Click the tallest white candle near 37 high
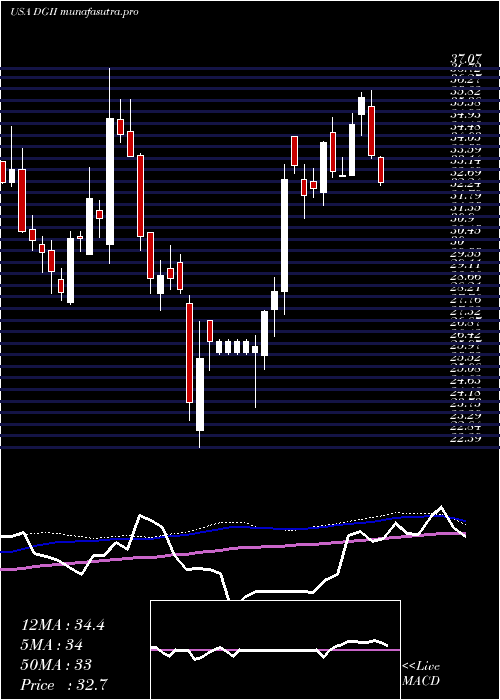 109,181
